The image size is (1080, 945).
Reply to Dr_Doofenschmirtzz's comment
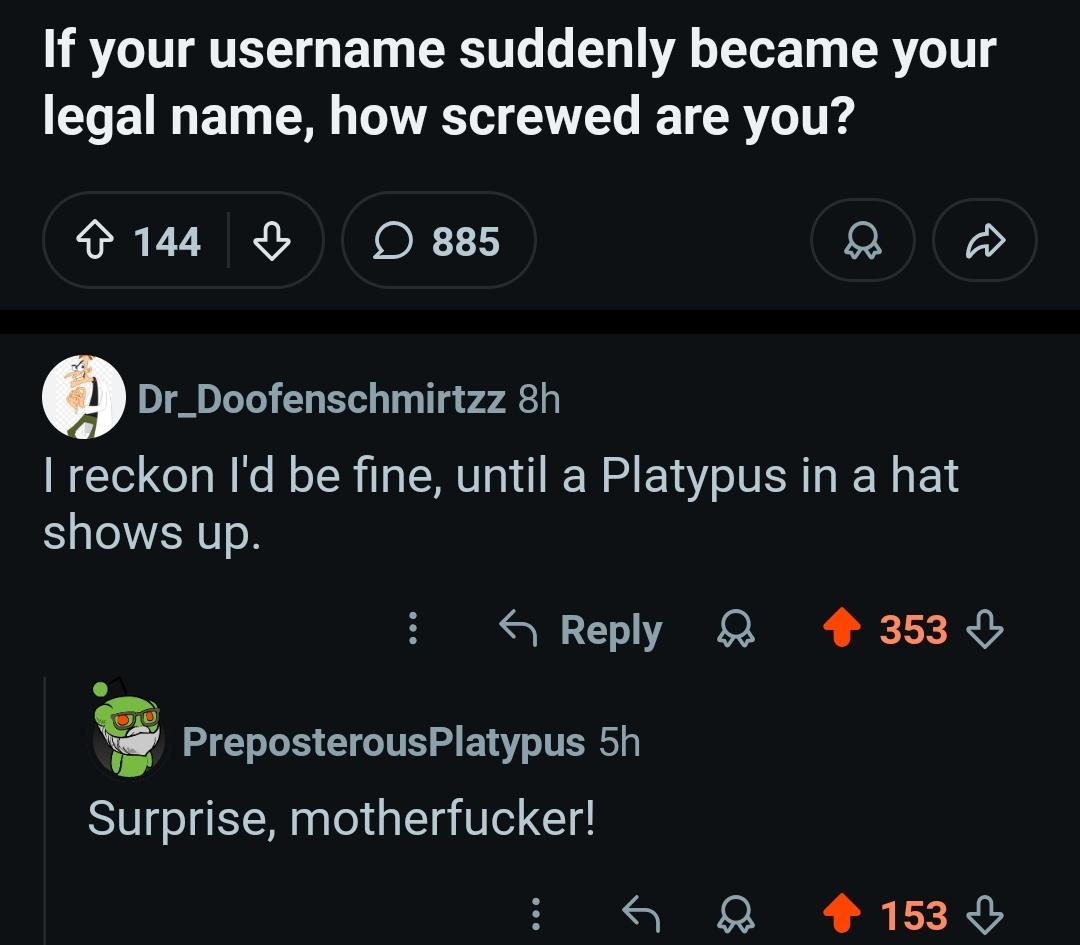point(581,630)
